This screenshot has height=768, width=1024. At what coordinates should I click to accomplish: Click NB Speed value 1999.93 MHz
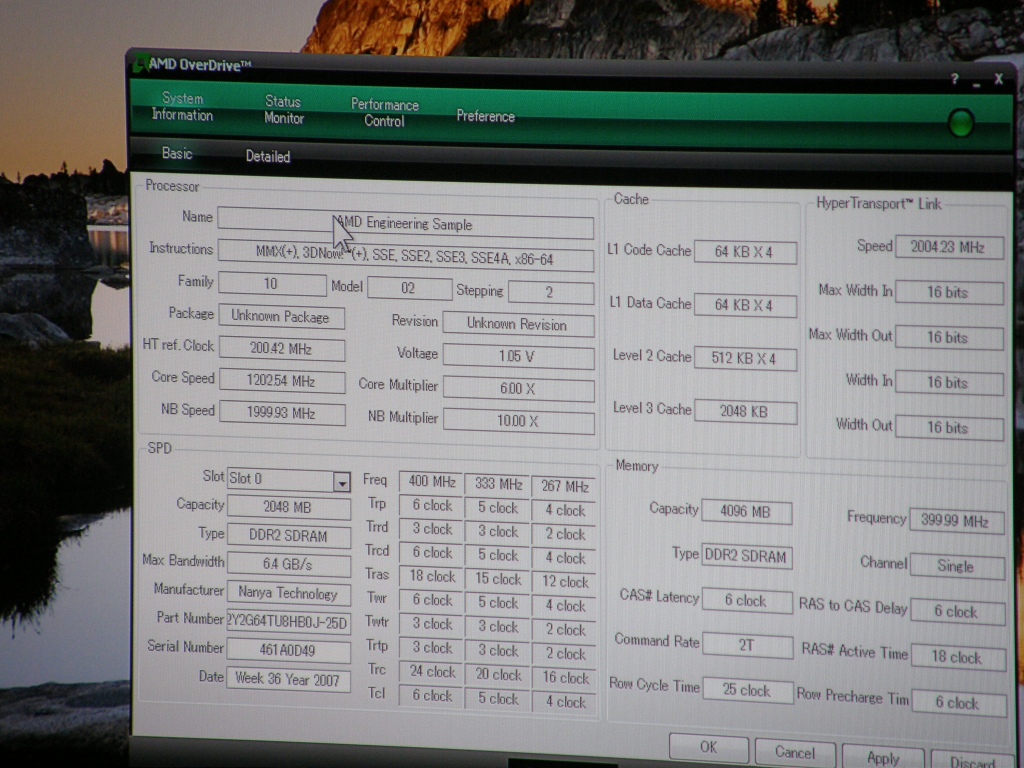[282, 413]
